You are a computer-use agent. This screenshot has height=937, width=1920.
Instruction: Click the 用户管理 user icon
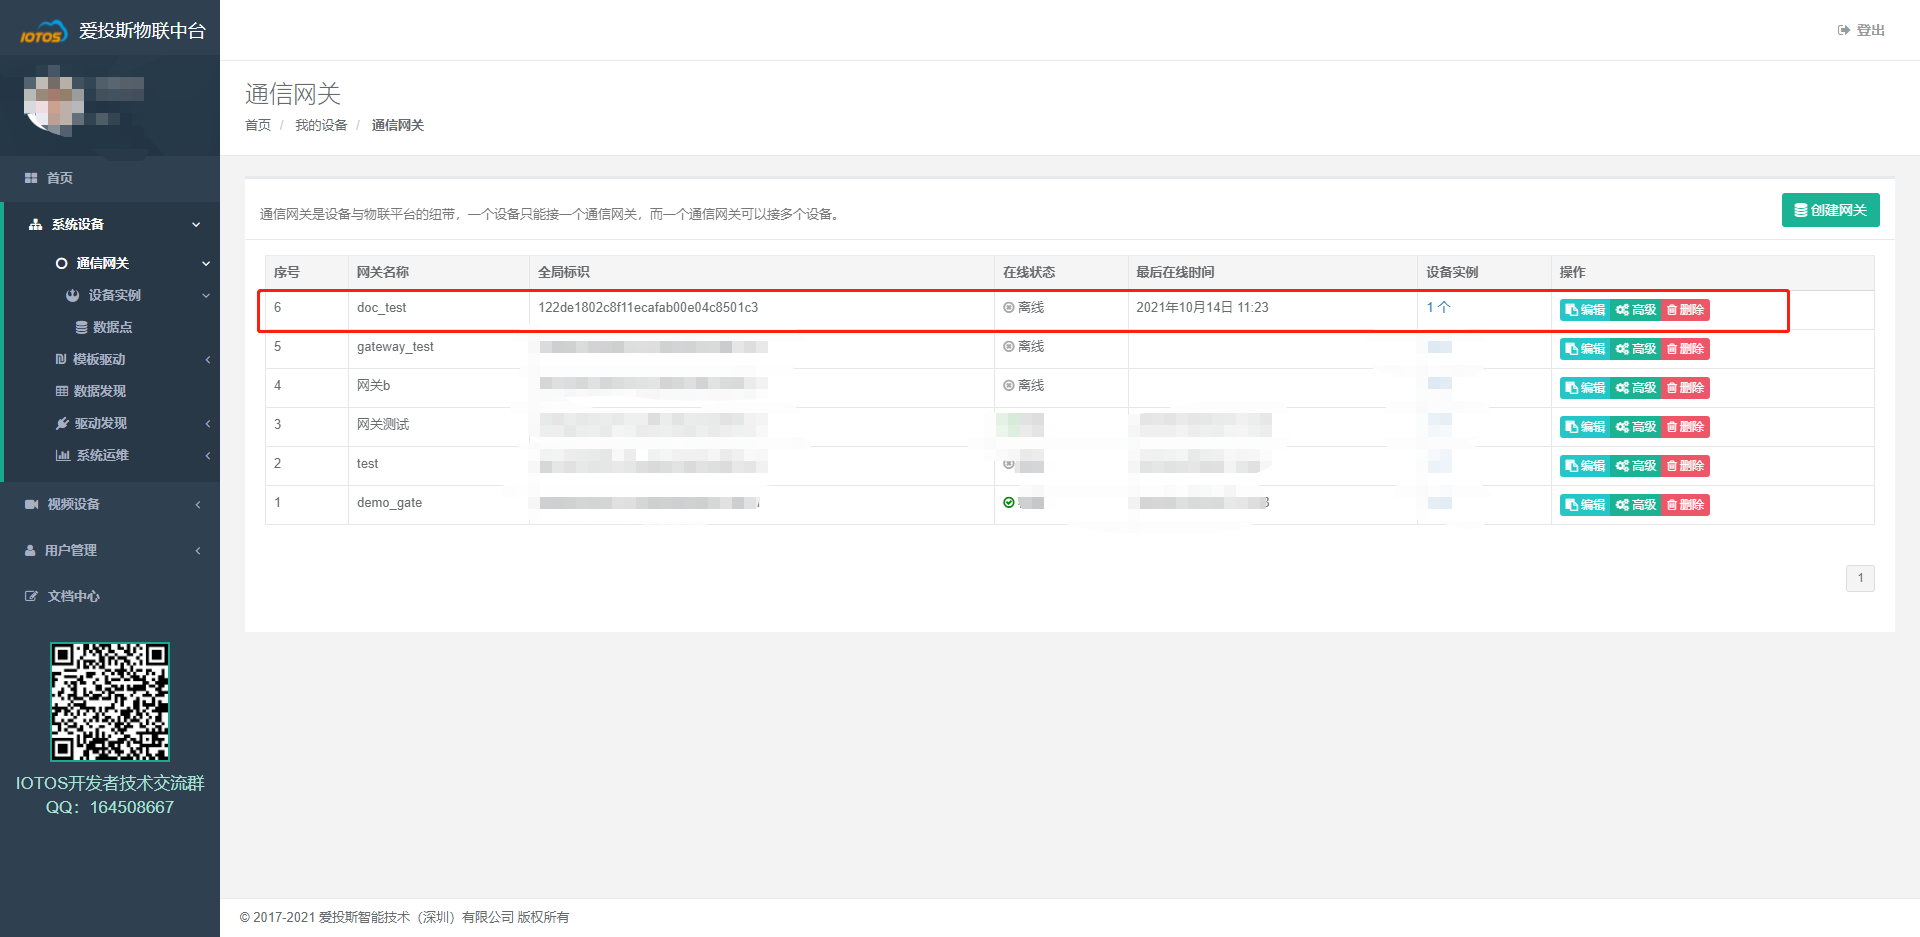[30, 550]
